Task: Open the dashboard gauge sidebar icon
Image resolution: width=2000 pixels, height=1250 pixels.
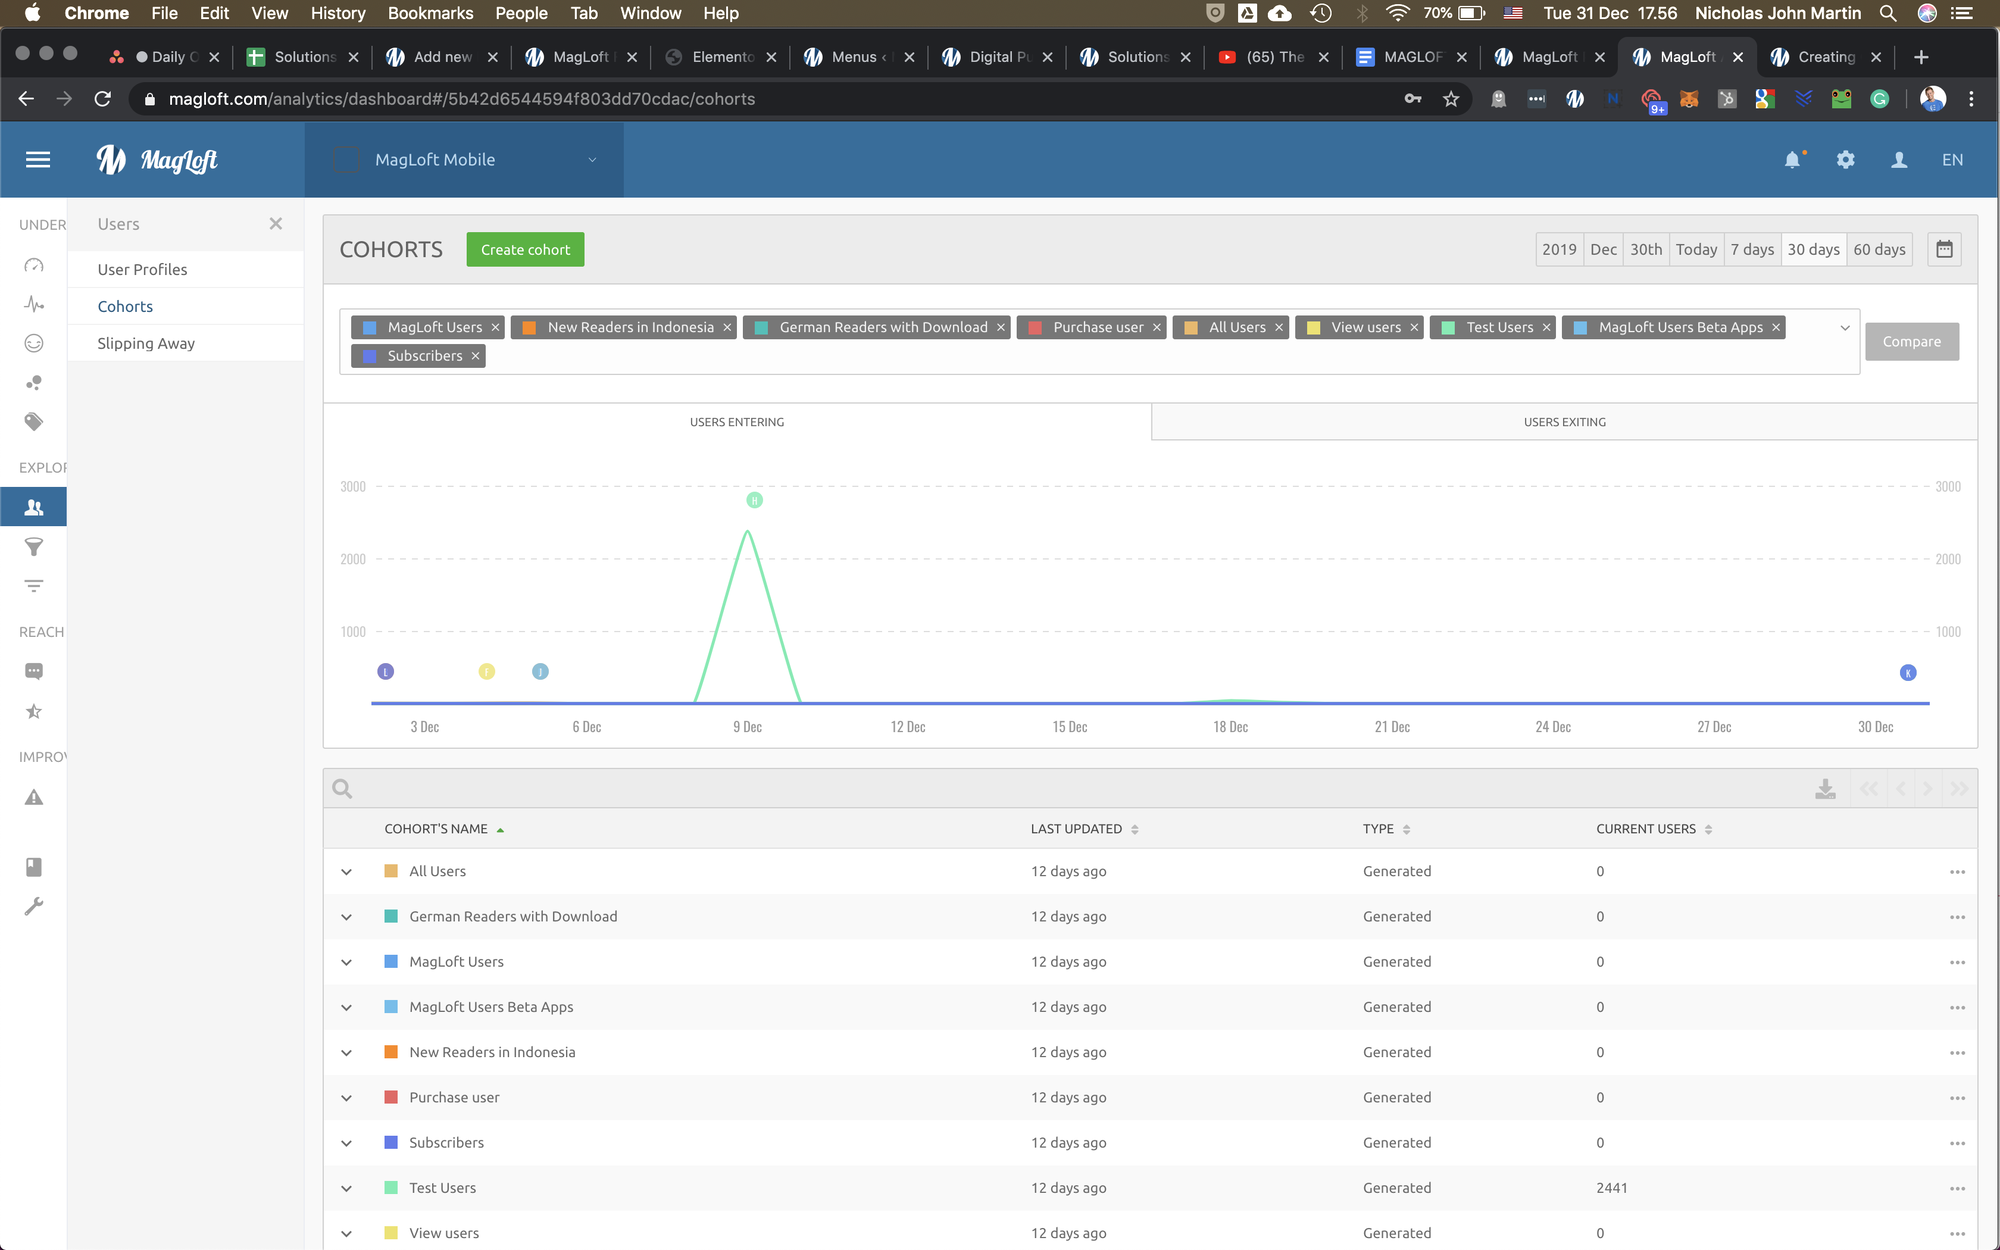Action: click(34, 265)
